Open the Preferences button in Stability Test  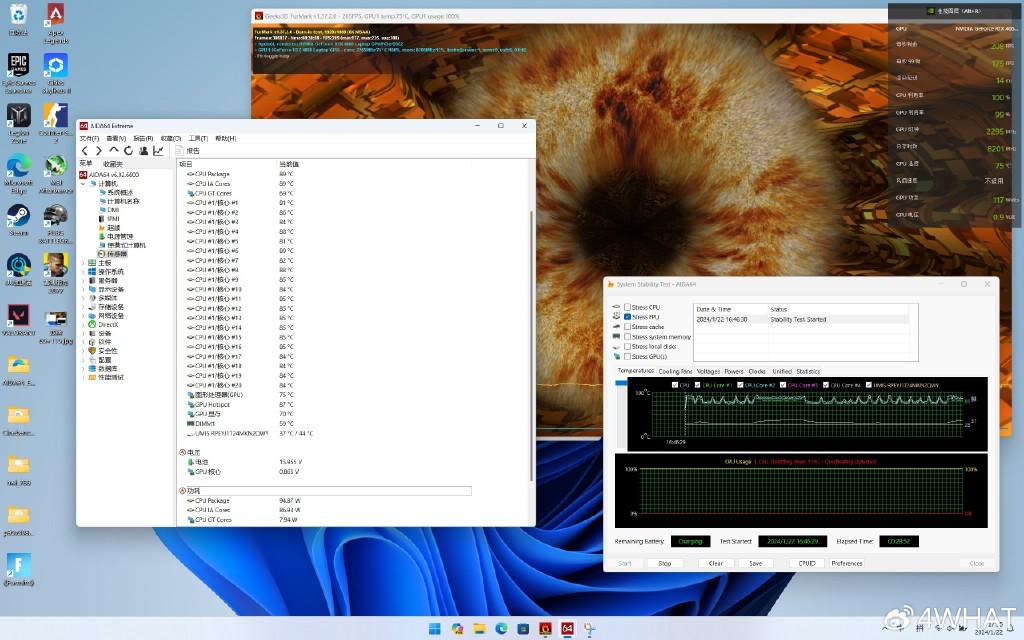coord(846,563)
